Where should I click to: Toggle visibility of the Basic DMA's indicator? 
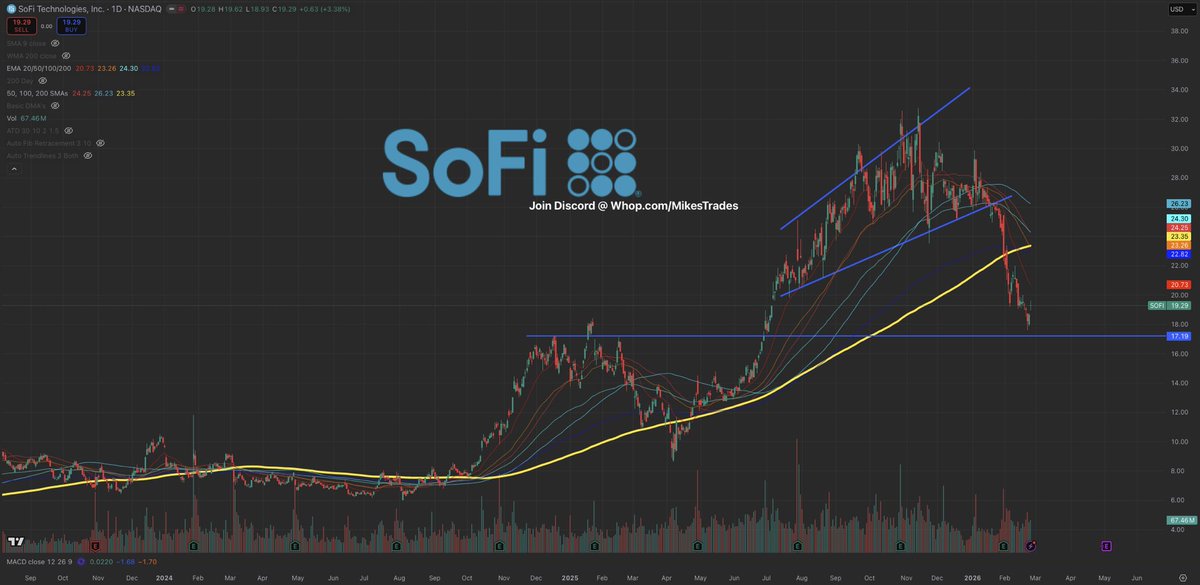(56, 105)
